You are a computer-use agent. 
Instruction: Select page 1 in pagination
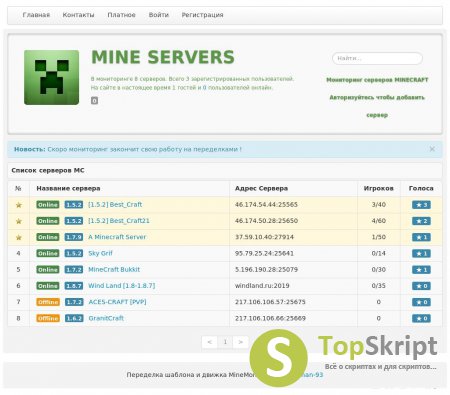click(x=225, y=342)
